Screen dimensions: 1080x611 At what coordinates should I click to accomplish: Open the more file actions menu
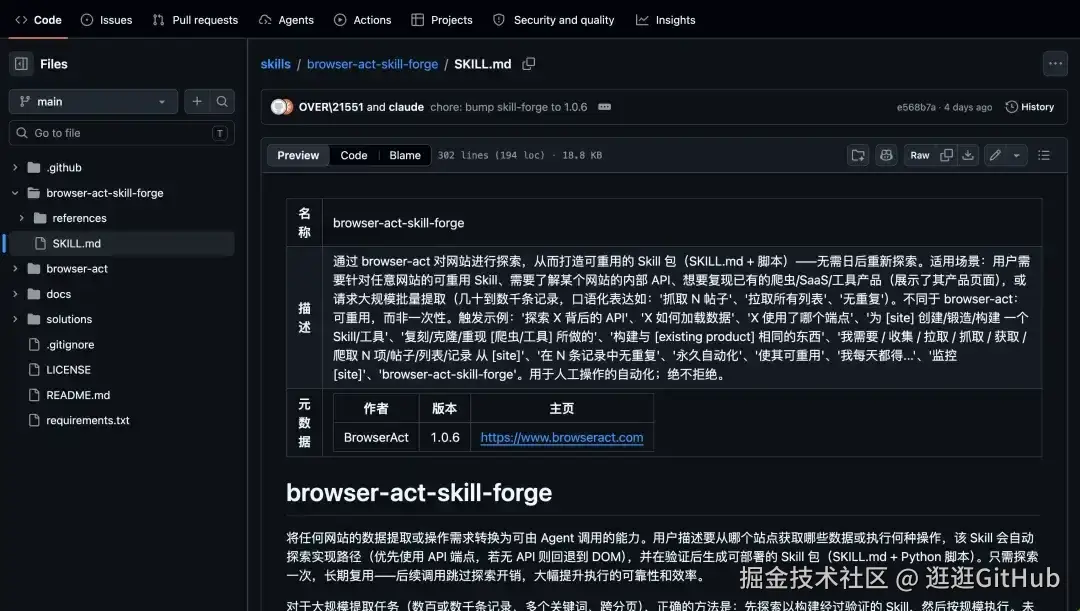click(1055, 64)
